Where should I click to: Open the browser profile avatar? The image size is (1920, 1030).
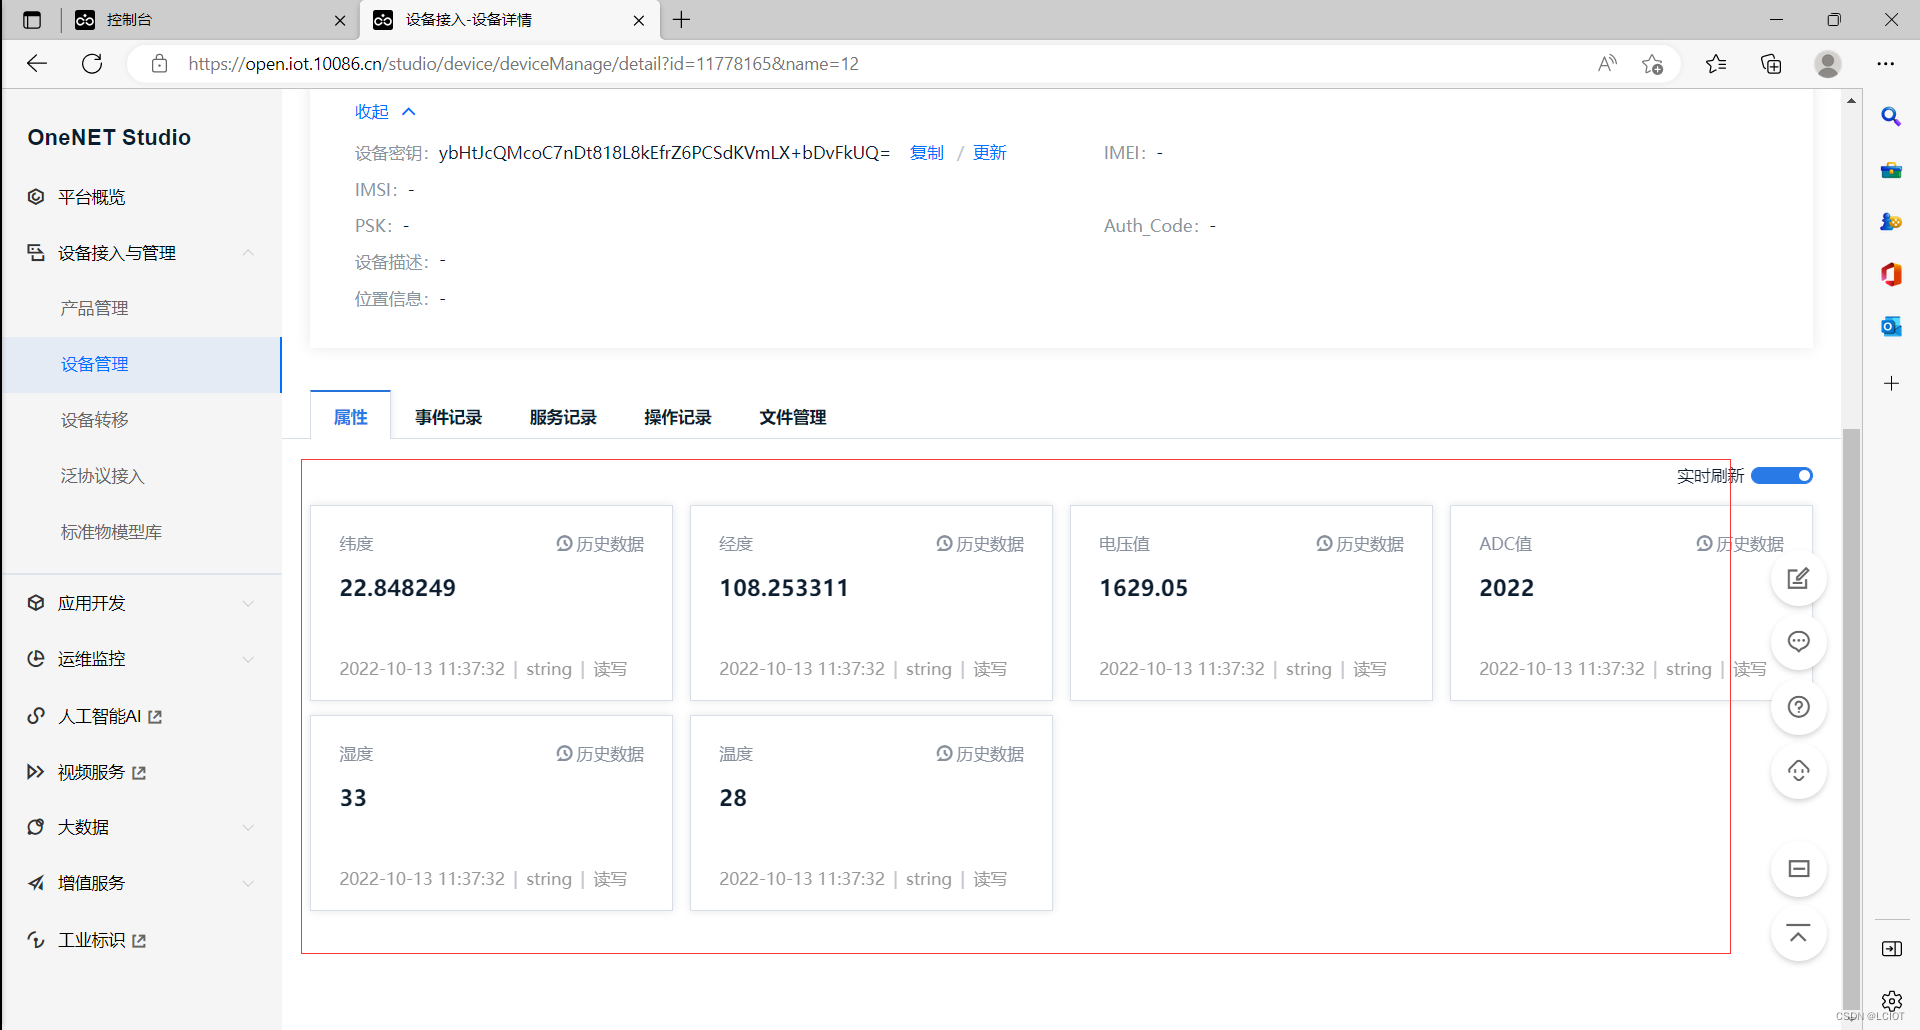click(x=1828, y=64)
